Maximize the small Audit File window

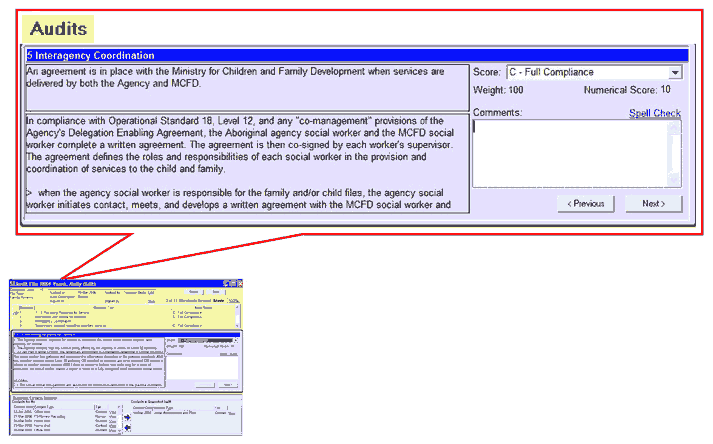coord(233,285)
